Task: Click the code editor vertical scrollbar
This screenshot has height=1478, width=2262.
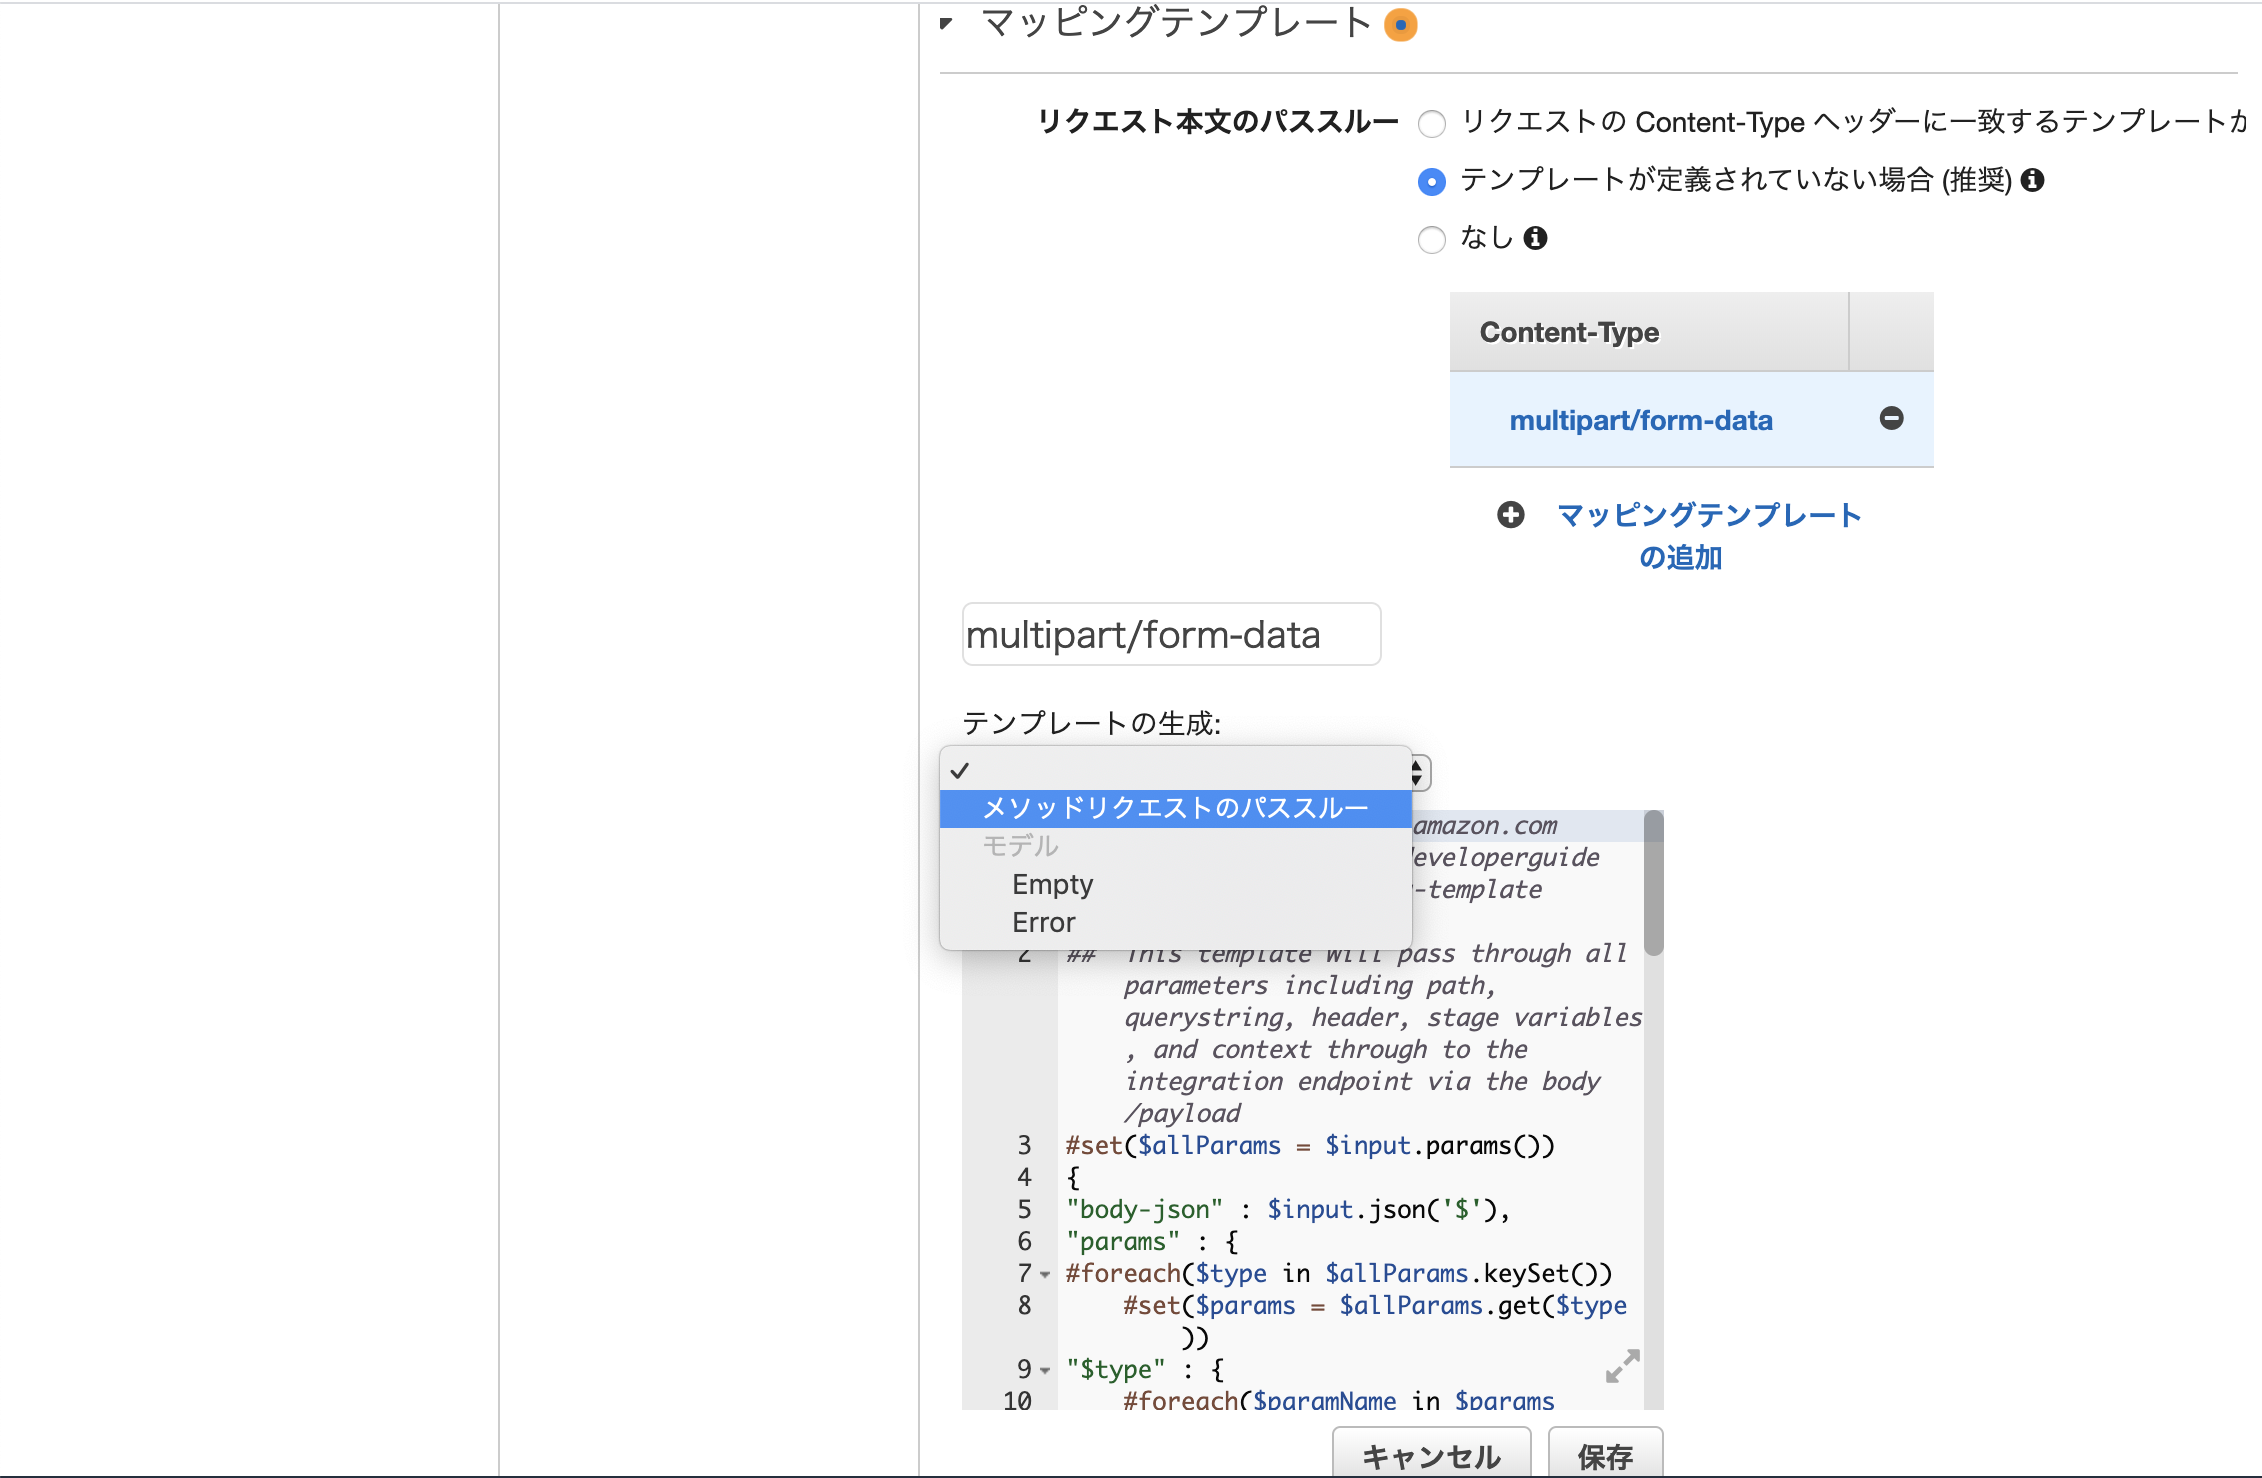Action: tap(1653, 883)
